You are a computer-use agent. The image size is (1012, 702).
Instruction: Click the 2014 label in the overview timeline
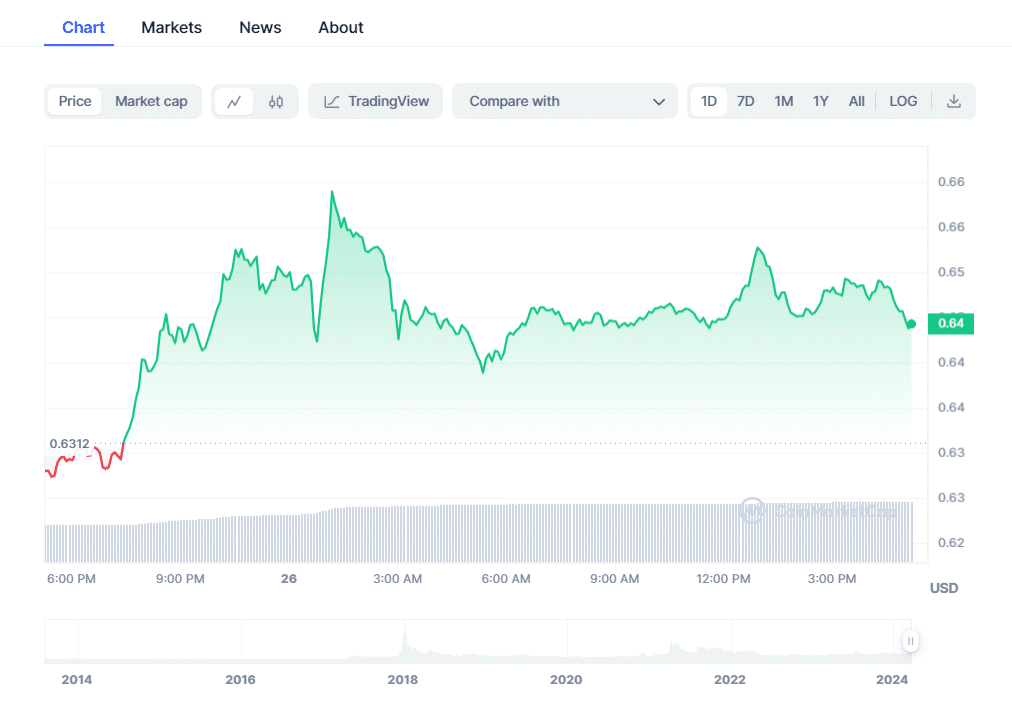click(77, 679)
